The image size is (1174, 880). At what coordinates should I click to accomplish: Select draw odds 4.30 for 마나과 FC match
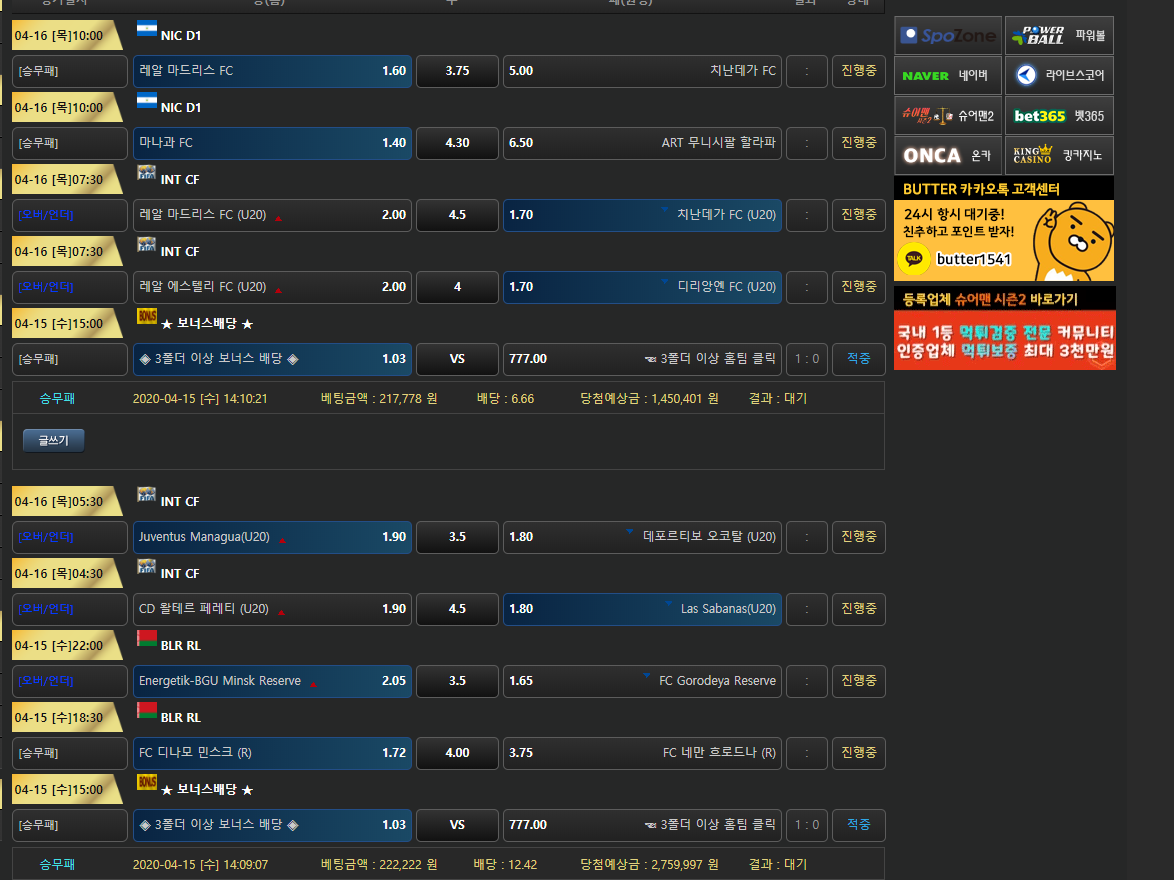457,143
